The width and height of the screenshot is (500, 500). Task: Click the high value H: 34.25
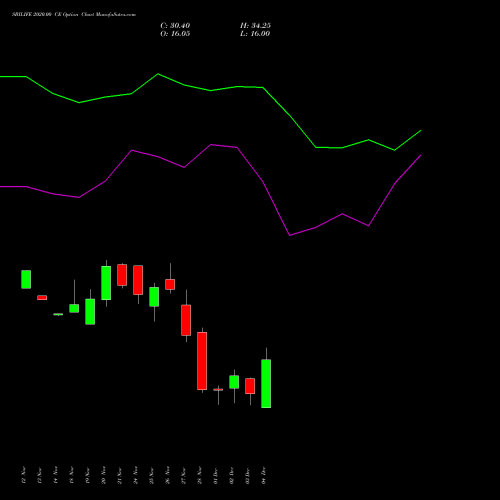tap(255, 26)
